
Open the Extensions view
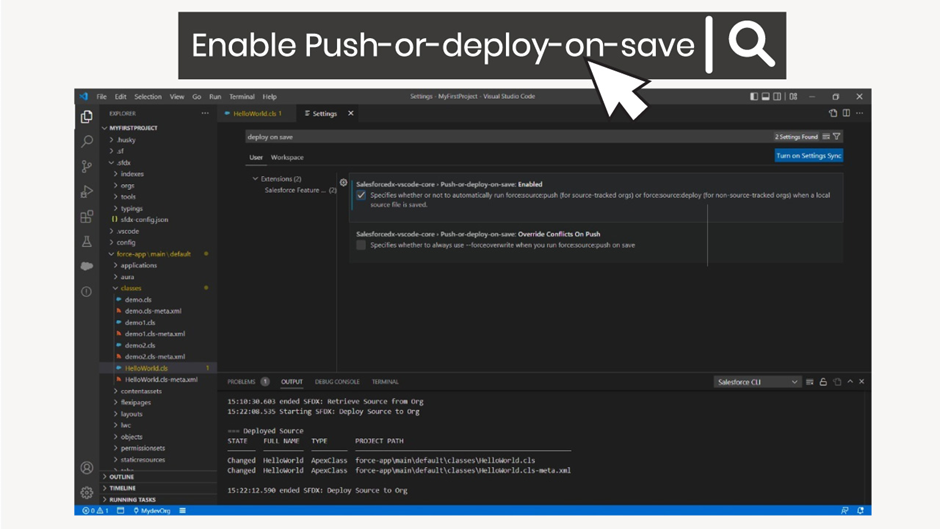[87, 217]
